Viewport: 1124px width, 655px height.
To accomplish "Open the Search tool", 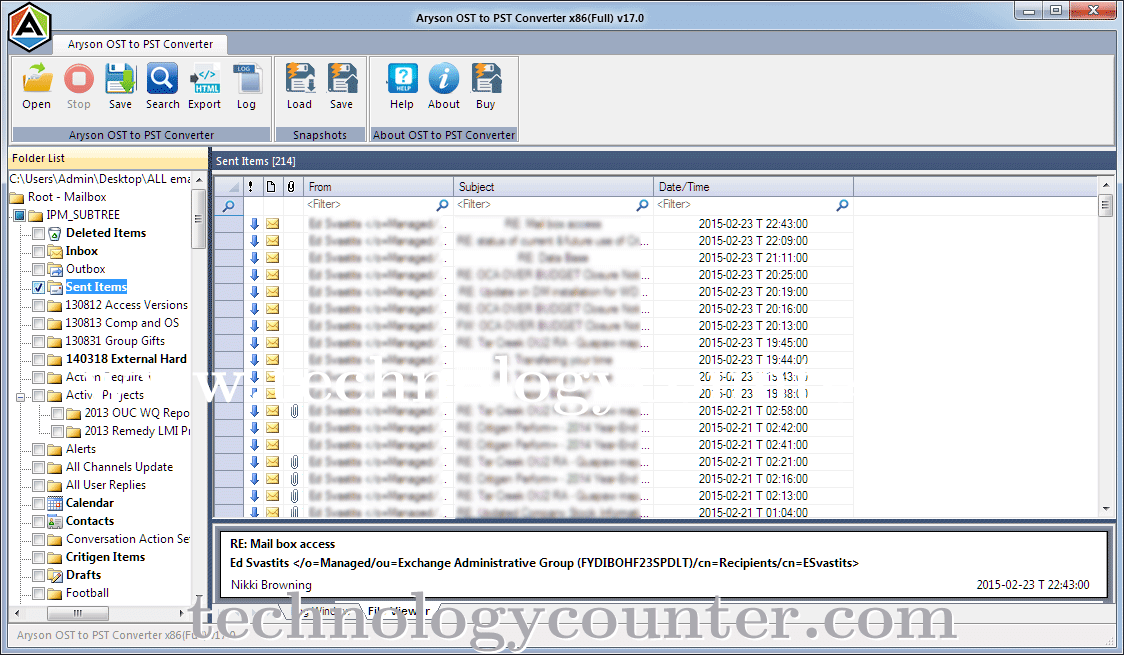I will click(163, 79).
